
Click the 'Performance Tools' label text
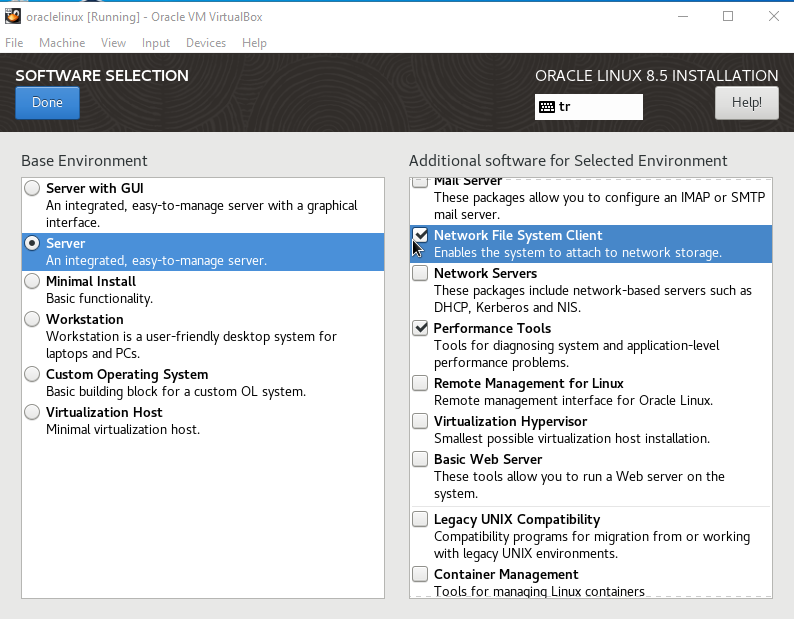(x=492, y=329)
